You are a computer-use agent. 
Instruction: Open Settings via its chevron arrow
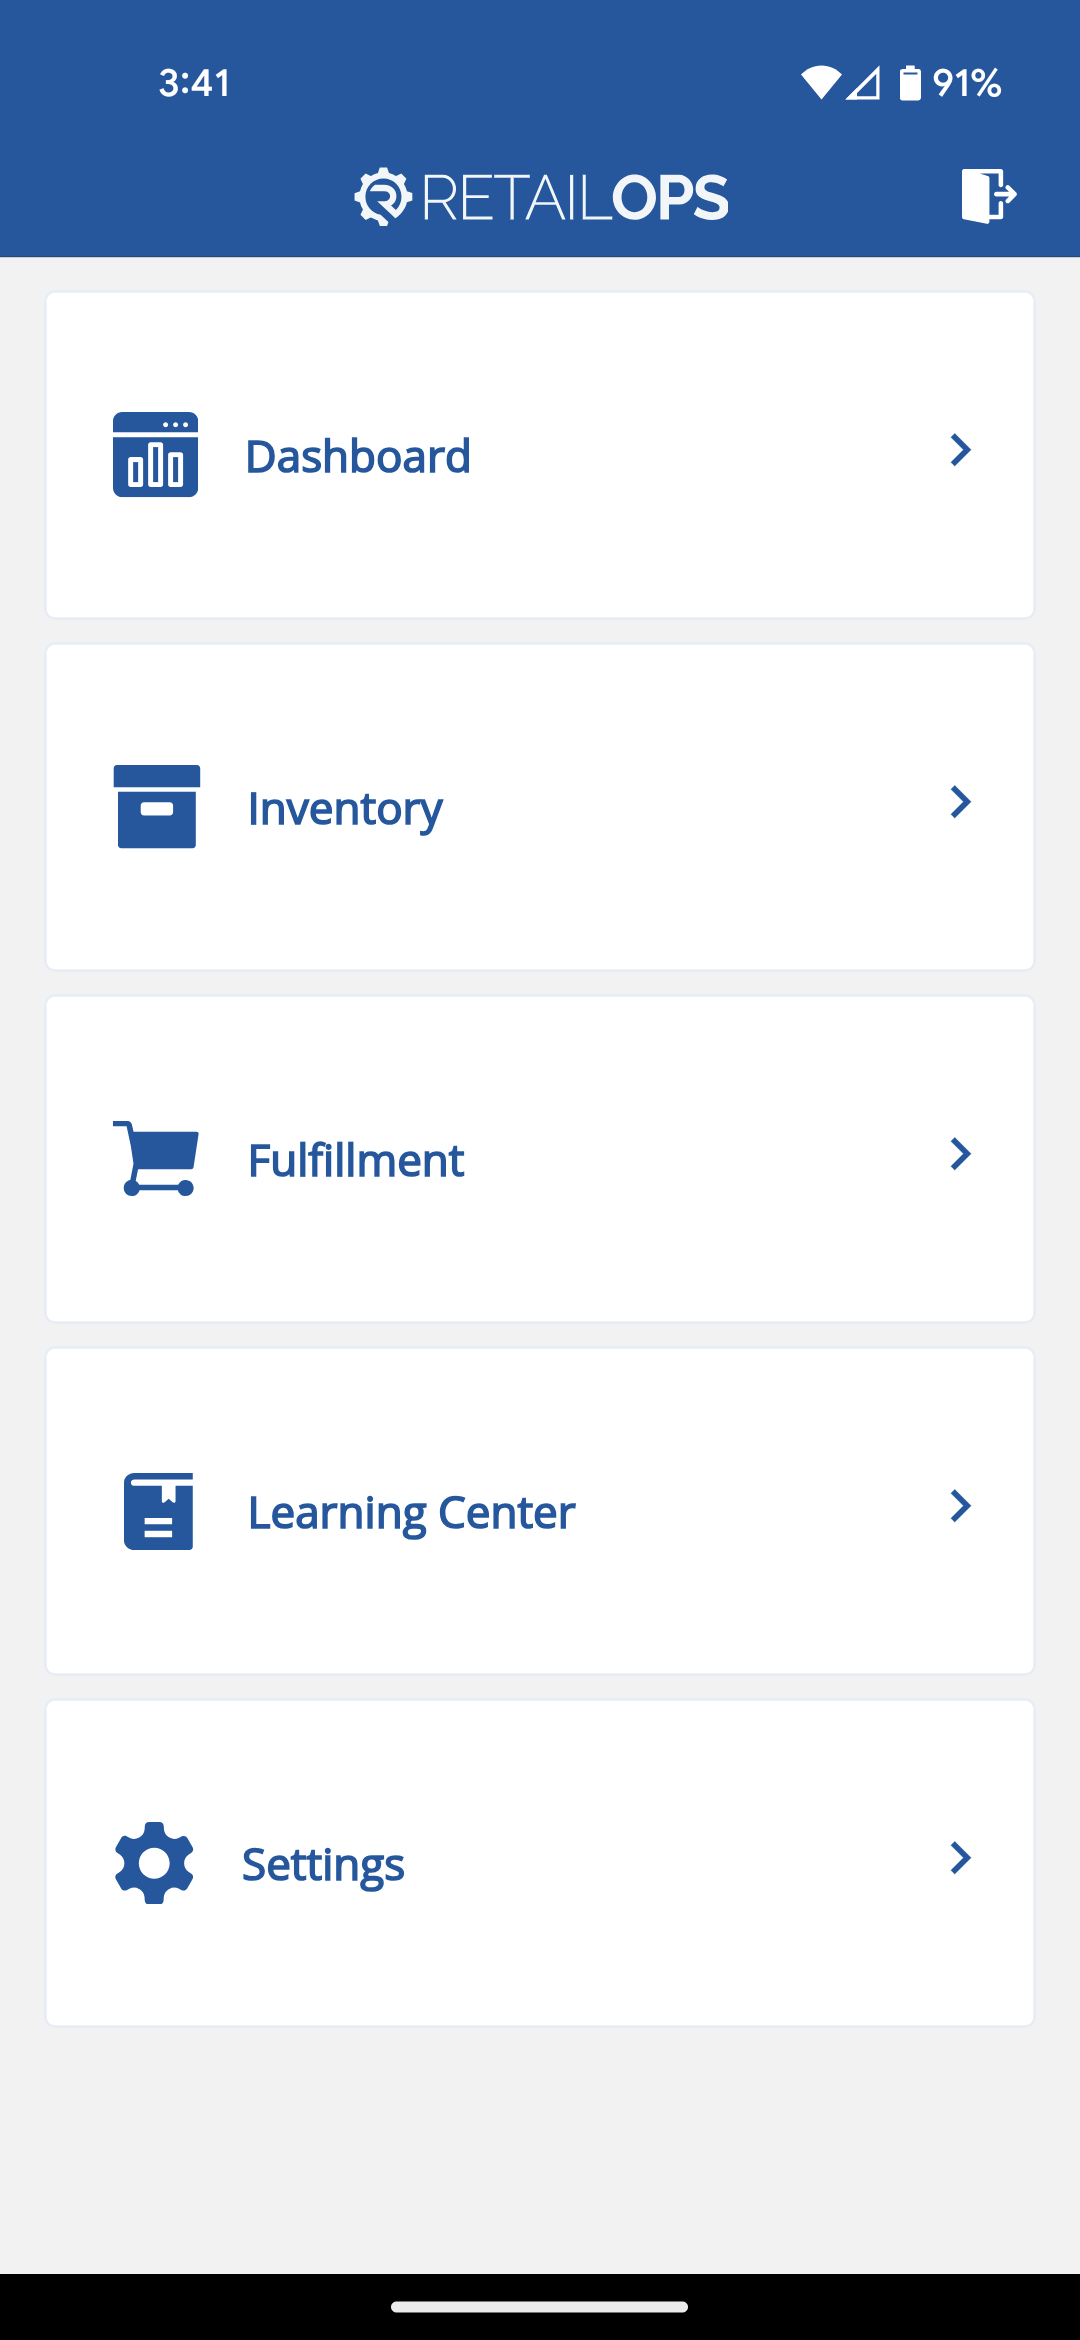pyautogui.click(x=961, y=1858)
